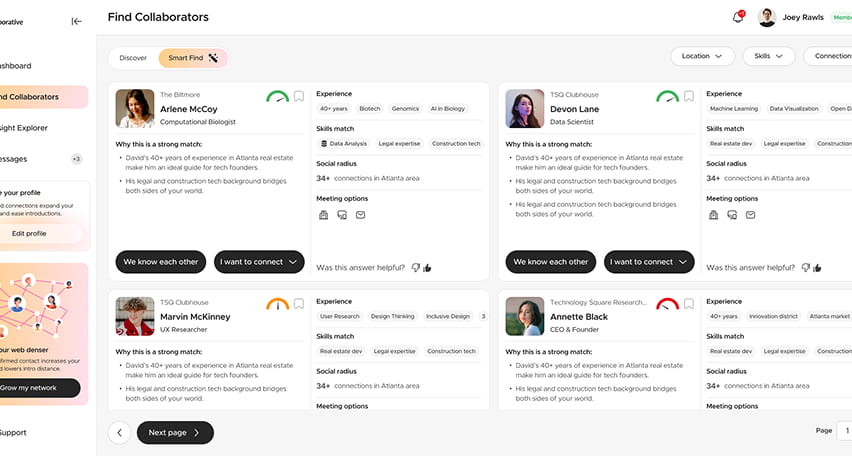Select email meeting icon on Arlene's card
The height and width of the screenshot is (456, 852).
point(360,215)
